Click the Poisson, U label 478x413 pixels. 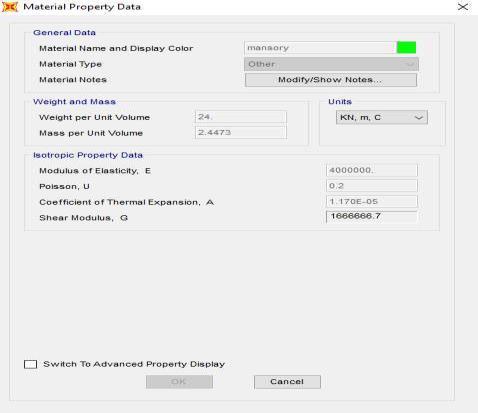click(64, 187)
